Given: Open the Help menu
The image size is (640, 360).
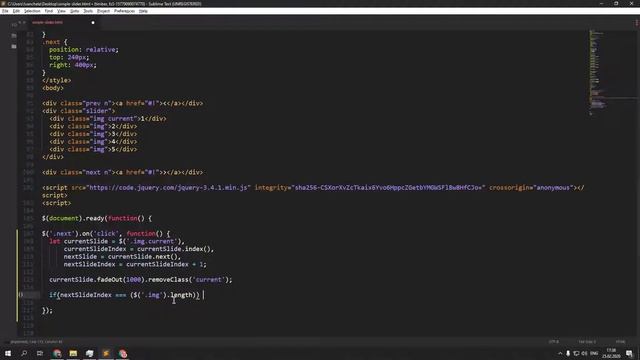Looking at the screenshot, I should (x=143, y=11).
